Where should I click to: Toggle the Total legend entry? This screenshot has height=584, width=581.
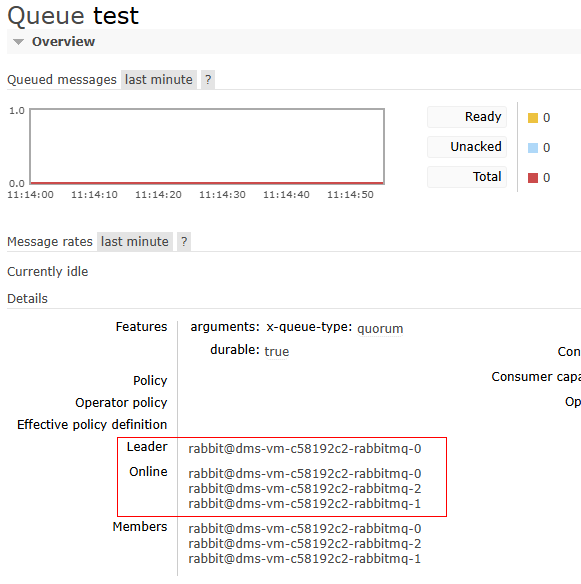(467, 177)
